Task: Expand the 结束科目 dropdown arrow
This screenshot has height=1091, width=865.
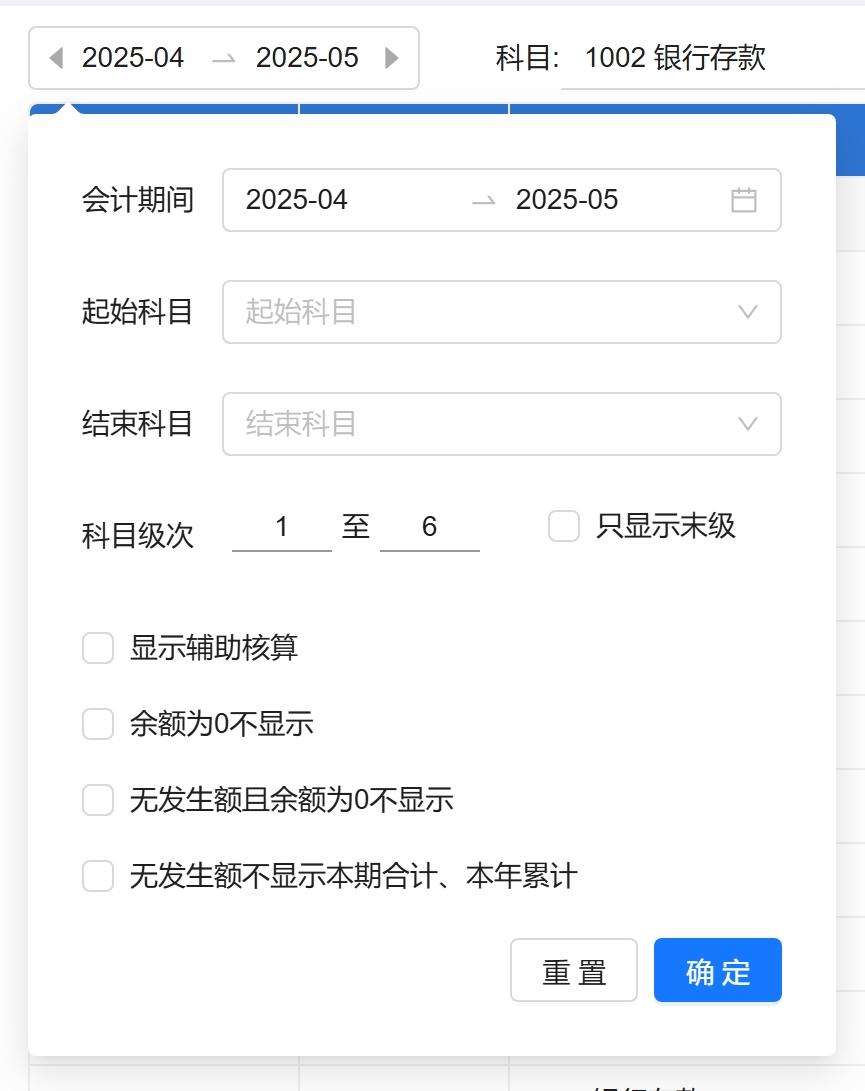Action: (747, 424)
